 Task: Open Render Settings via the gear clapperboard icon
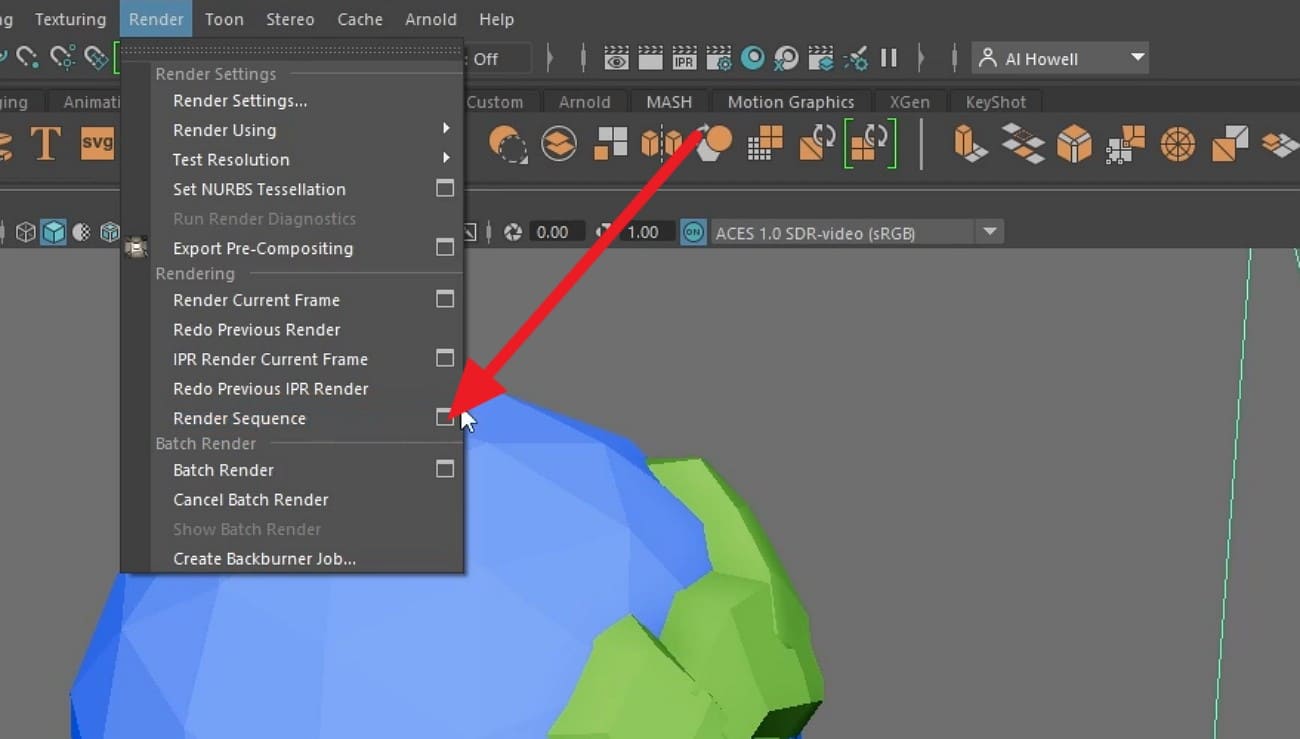click(718, 58)
